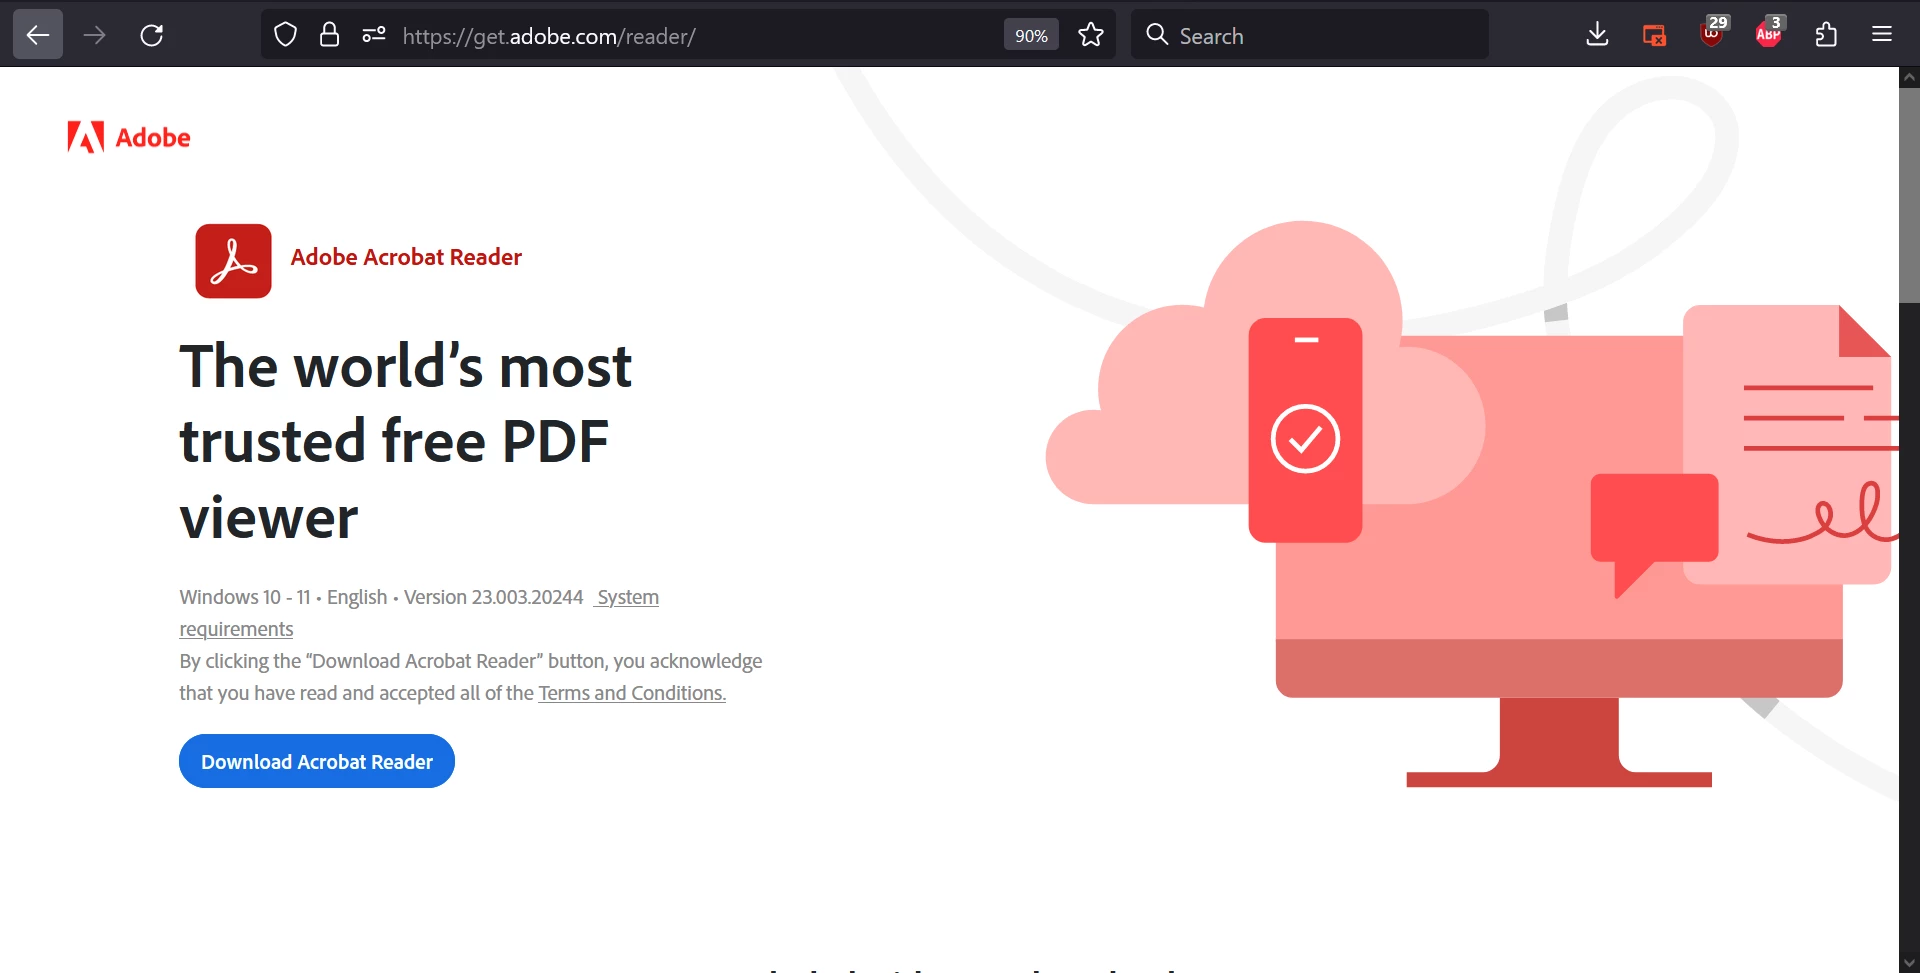The width and height of the screenshot is (1920, 973).
Task: Click the forward navigation arrow
Action: tap(95, 35)
